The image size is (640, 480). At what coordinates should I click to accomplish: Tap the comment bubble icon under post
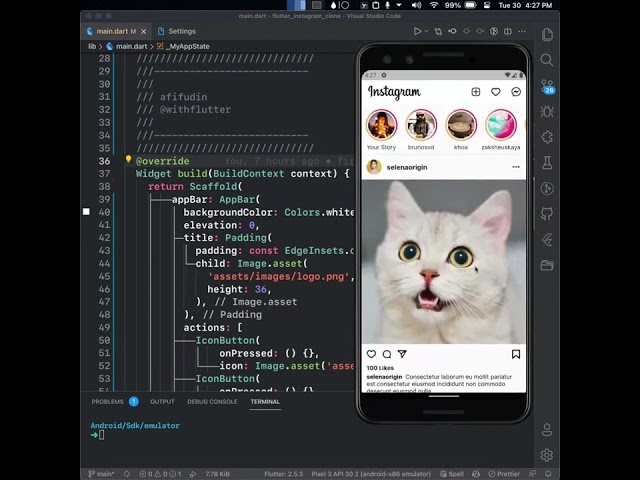[387, 354]
